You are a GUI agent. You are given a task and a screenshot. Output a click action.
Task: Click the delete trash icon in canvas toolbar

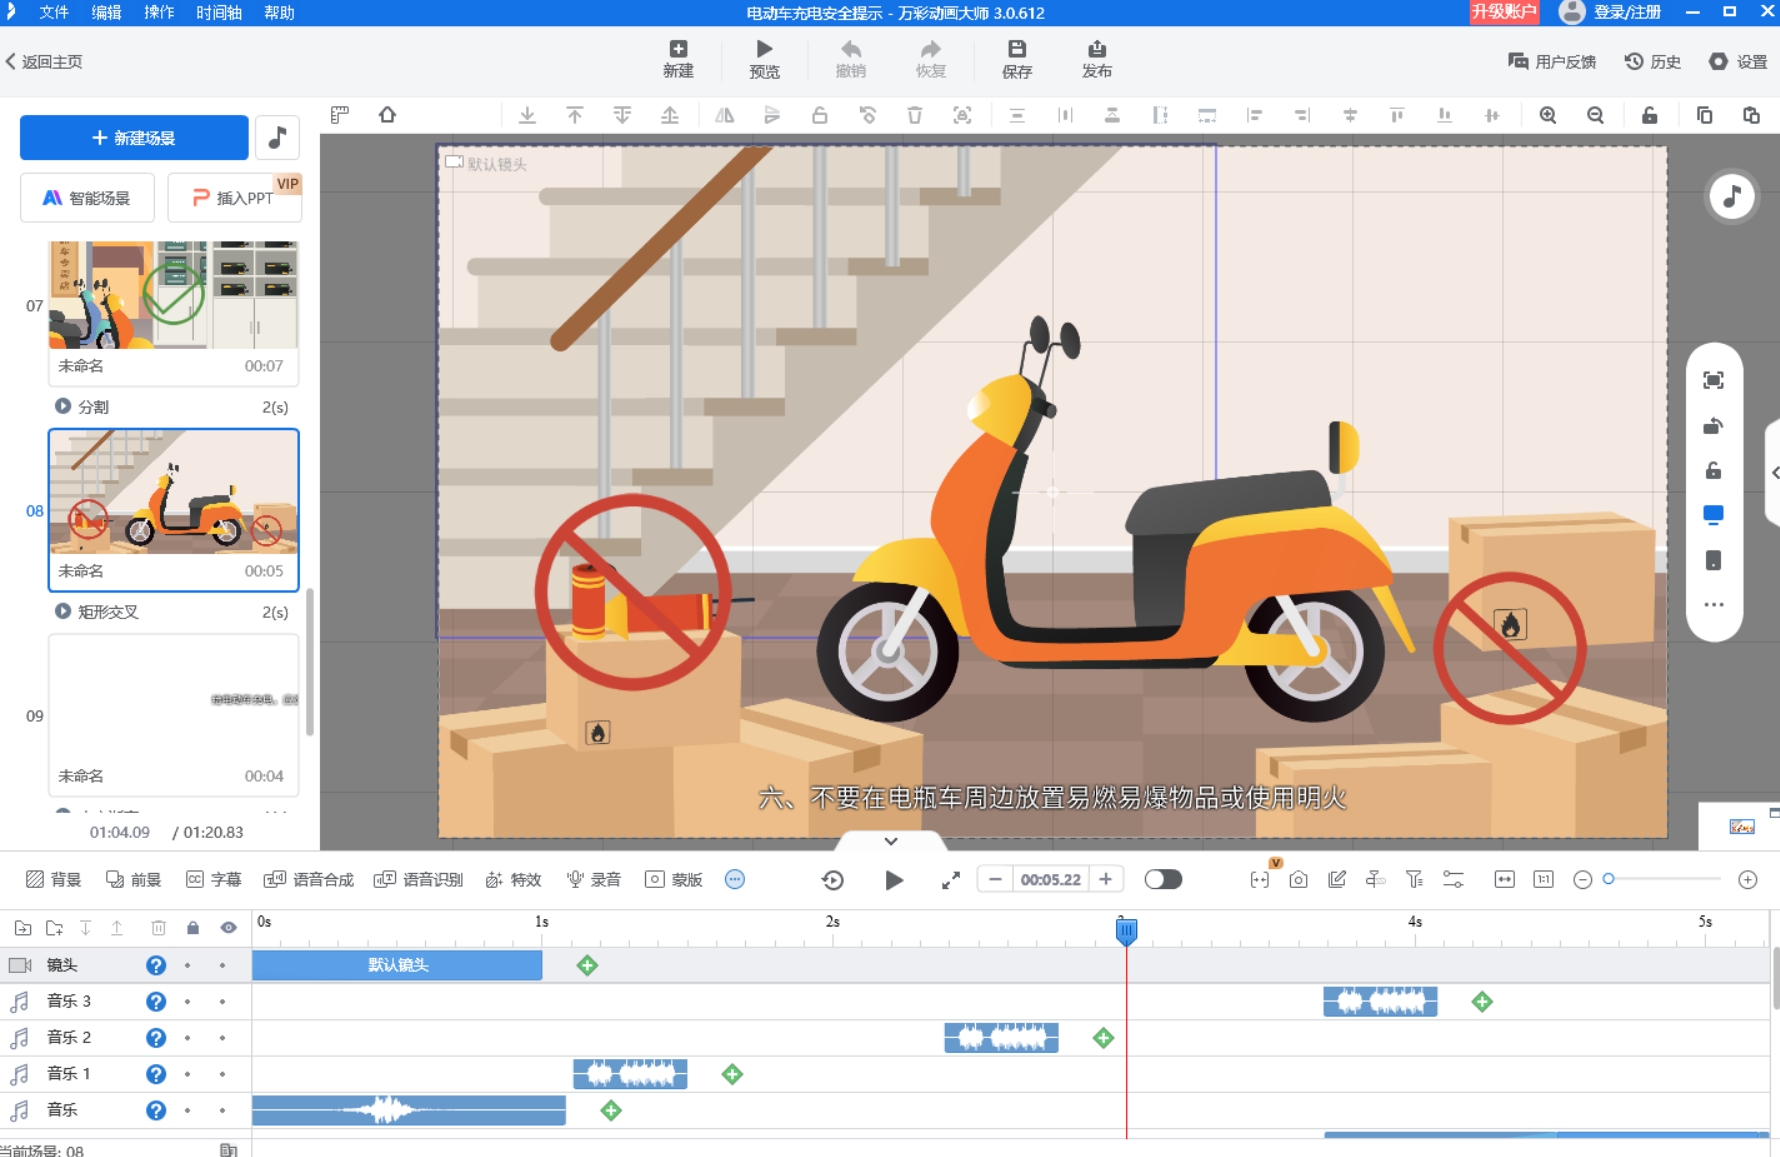point(914,115)
